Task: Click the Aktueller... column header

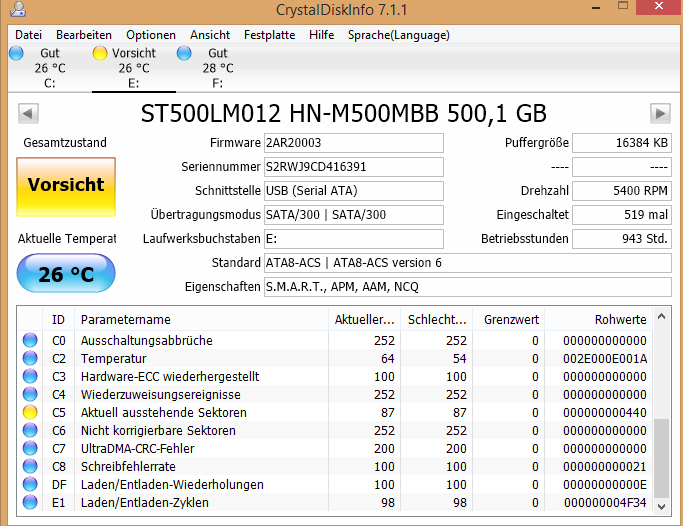Action: (365, 320)
